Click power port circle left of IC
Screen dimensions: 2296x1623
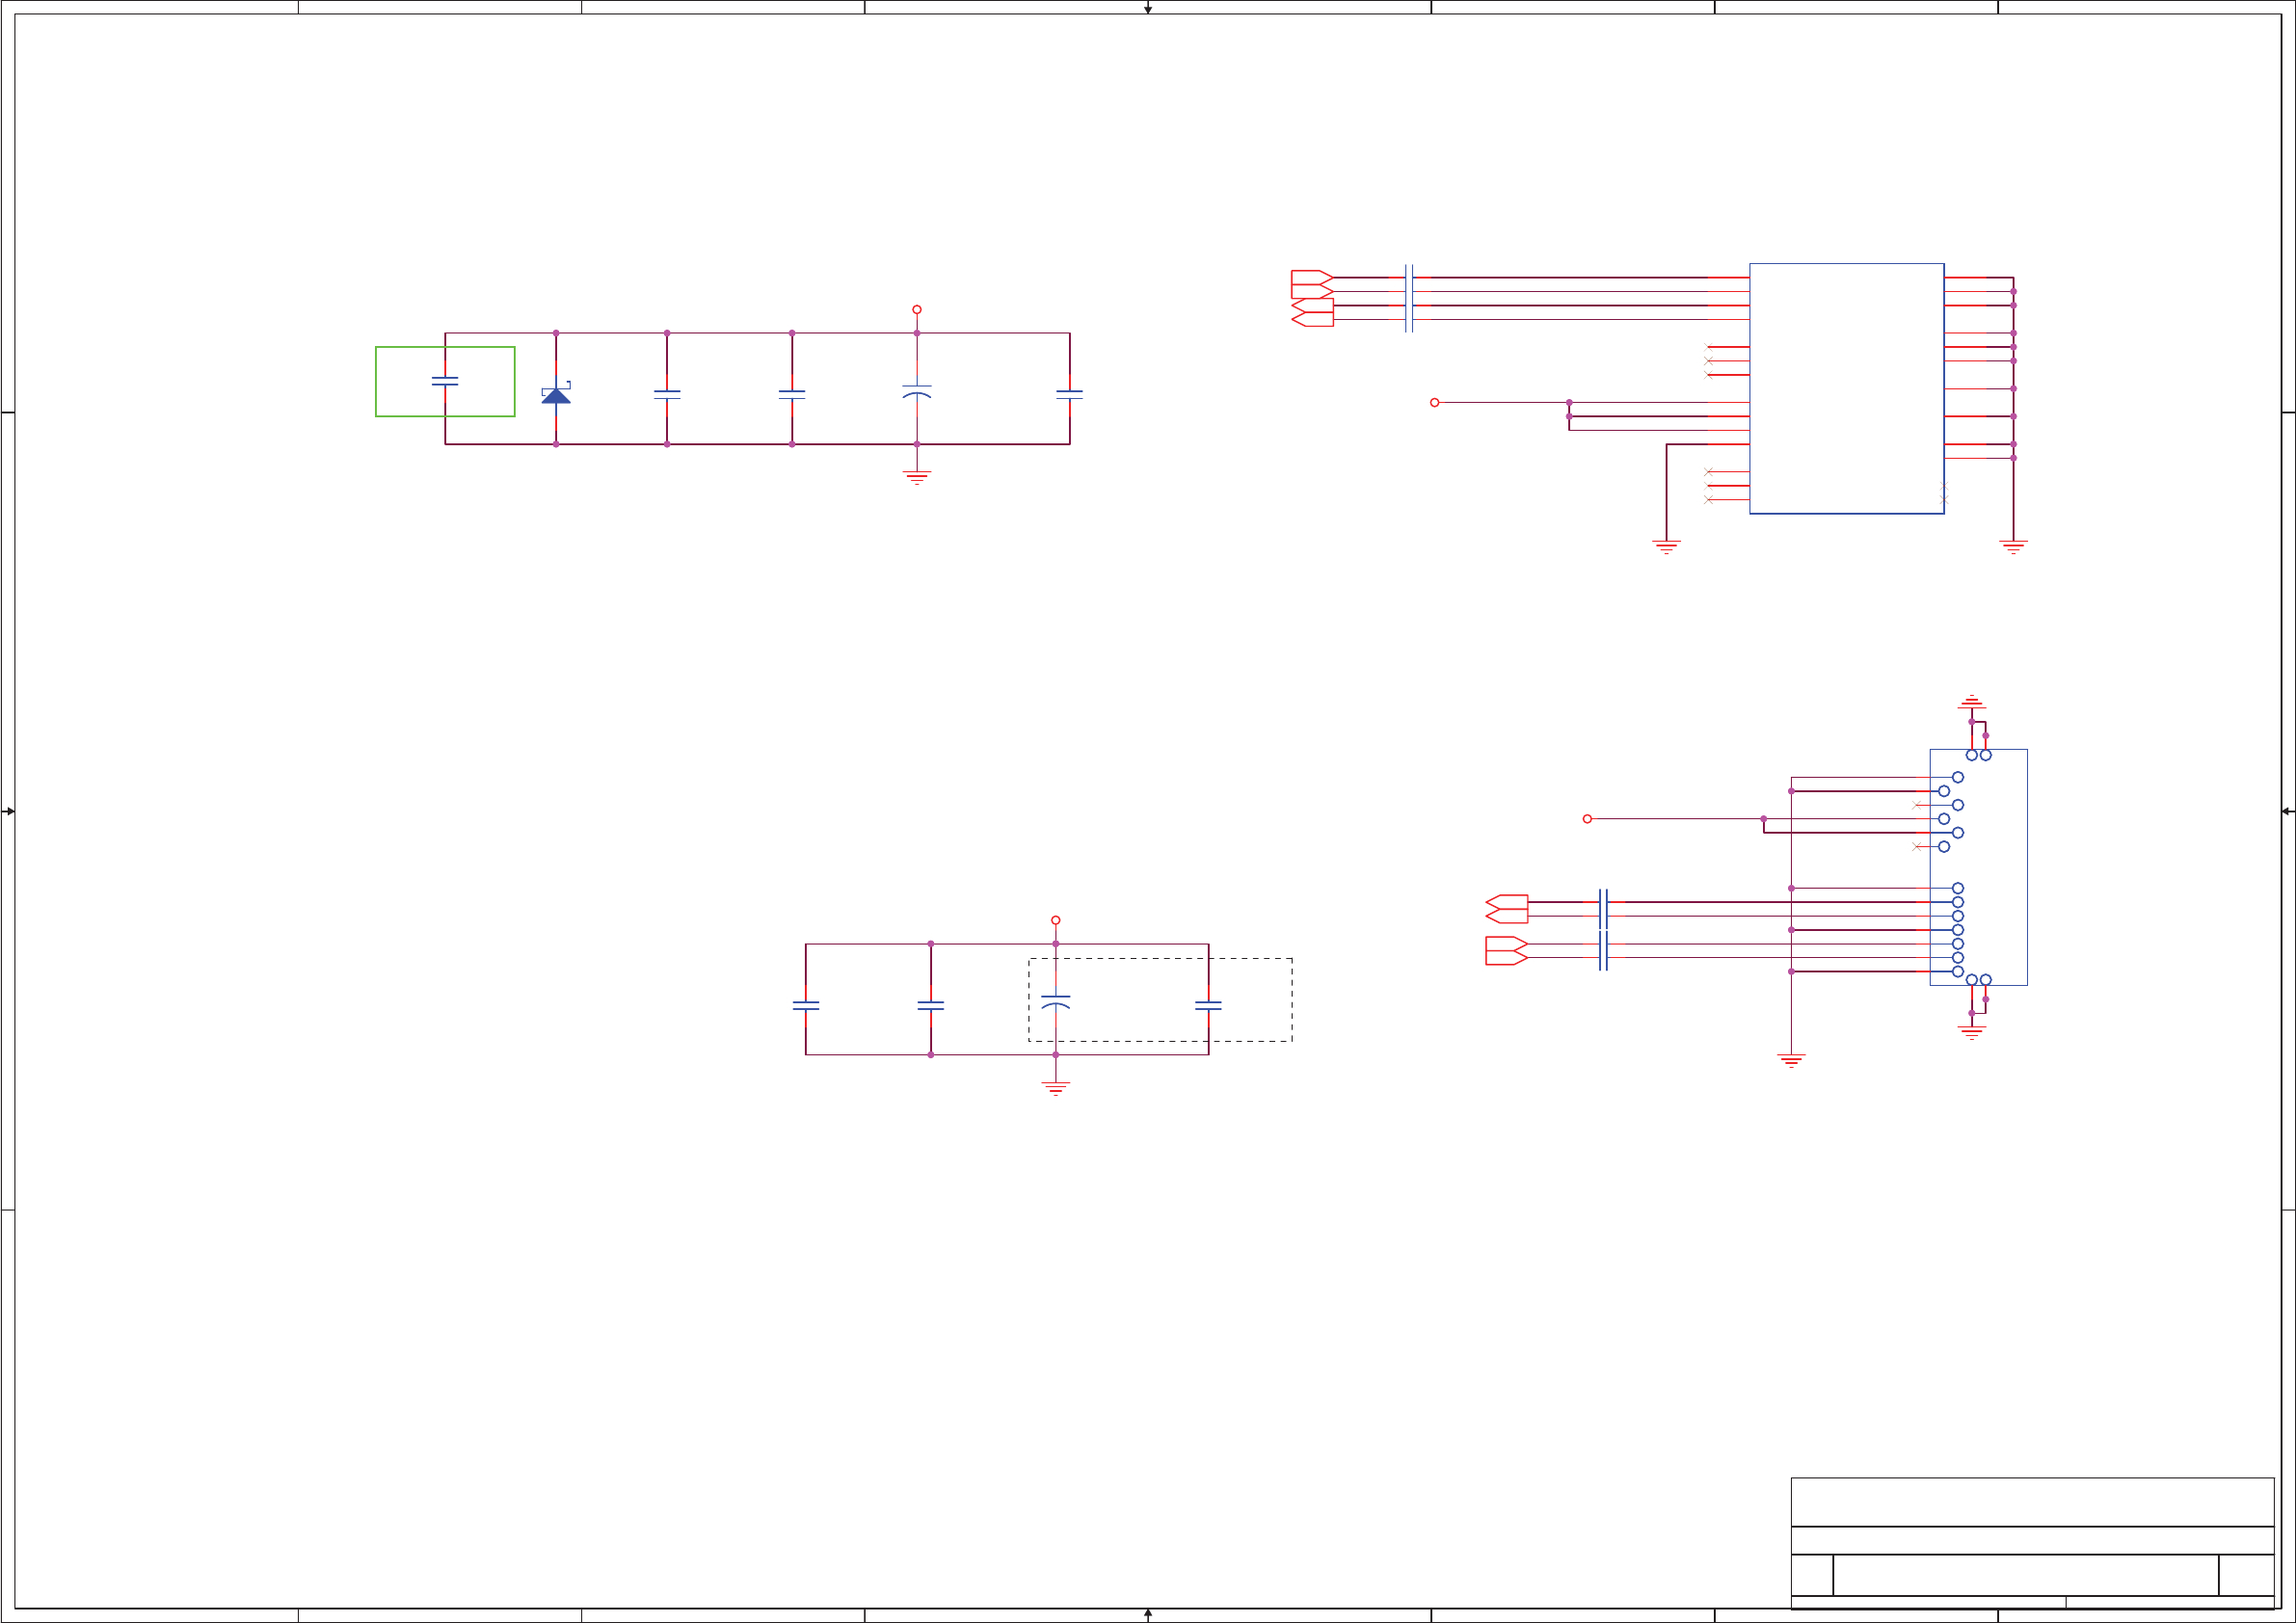pos(1434,402)
